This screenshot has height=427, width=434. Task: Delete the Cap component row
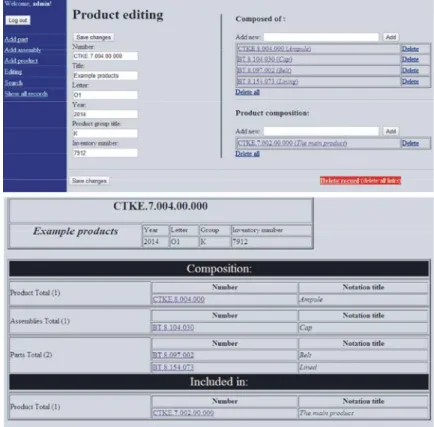coord(410,60)
